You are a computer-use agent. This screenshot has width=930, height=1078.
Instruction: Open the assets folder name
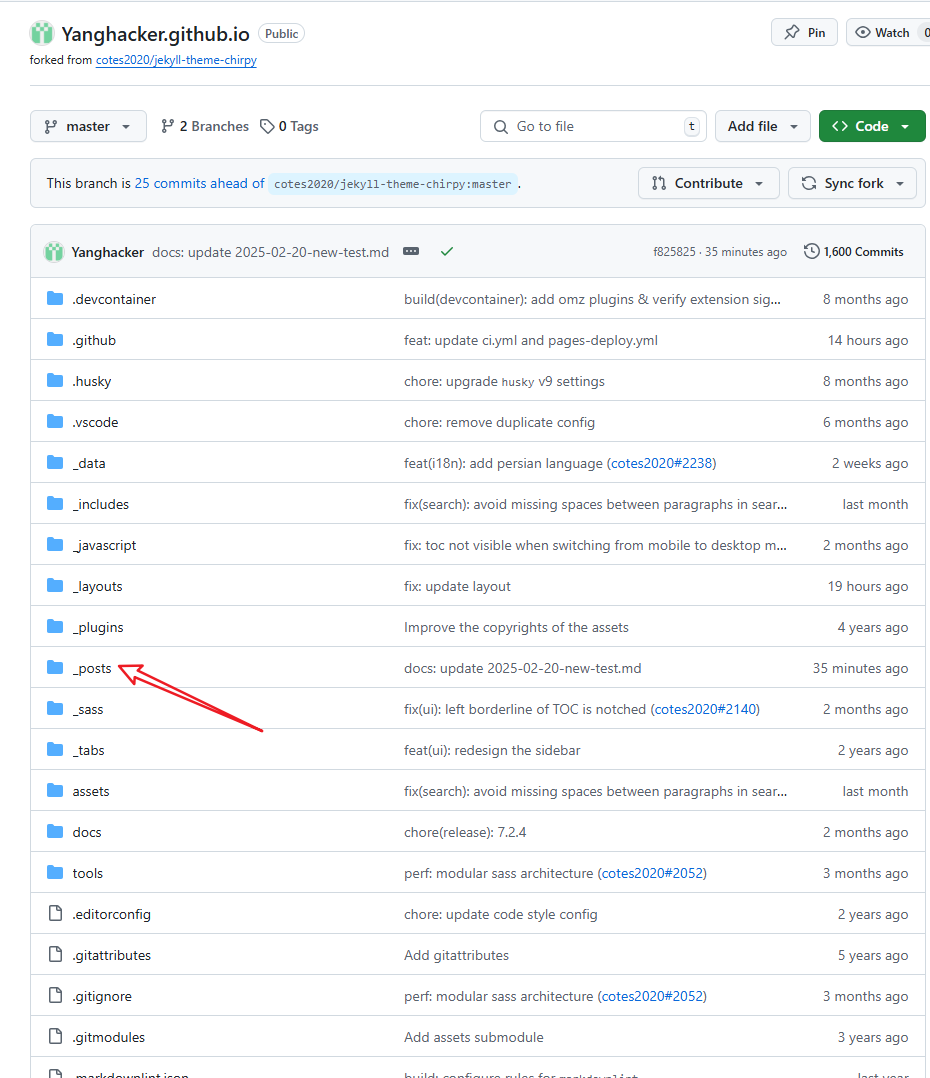(x=91, y=791)
